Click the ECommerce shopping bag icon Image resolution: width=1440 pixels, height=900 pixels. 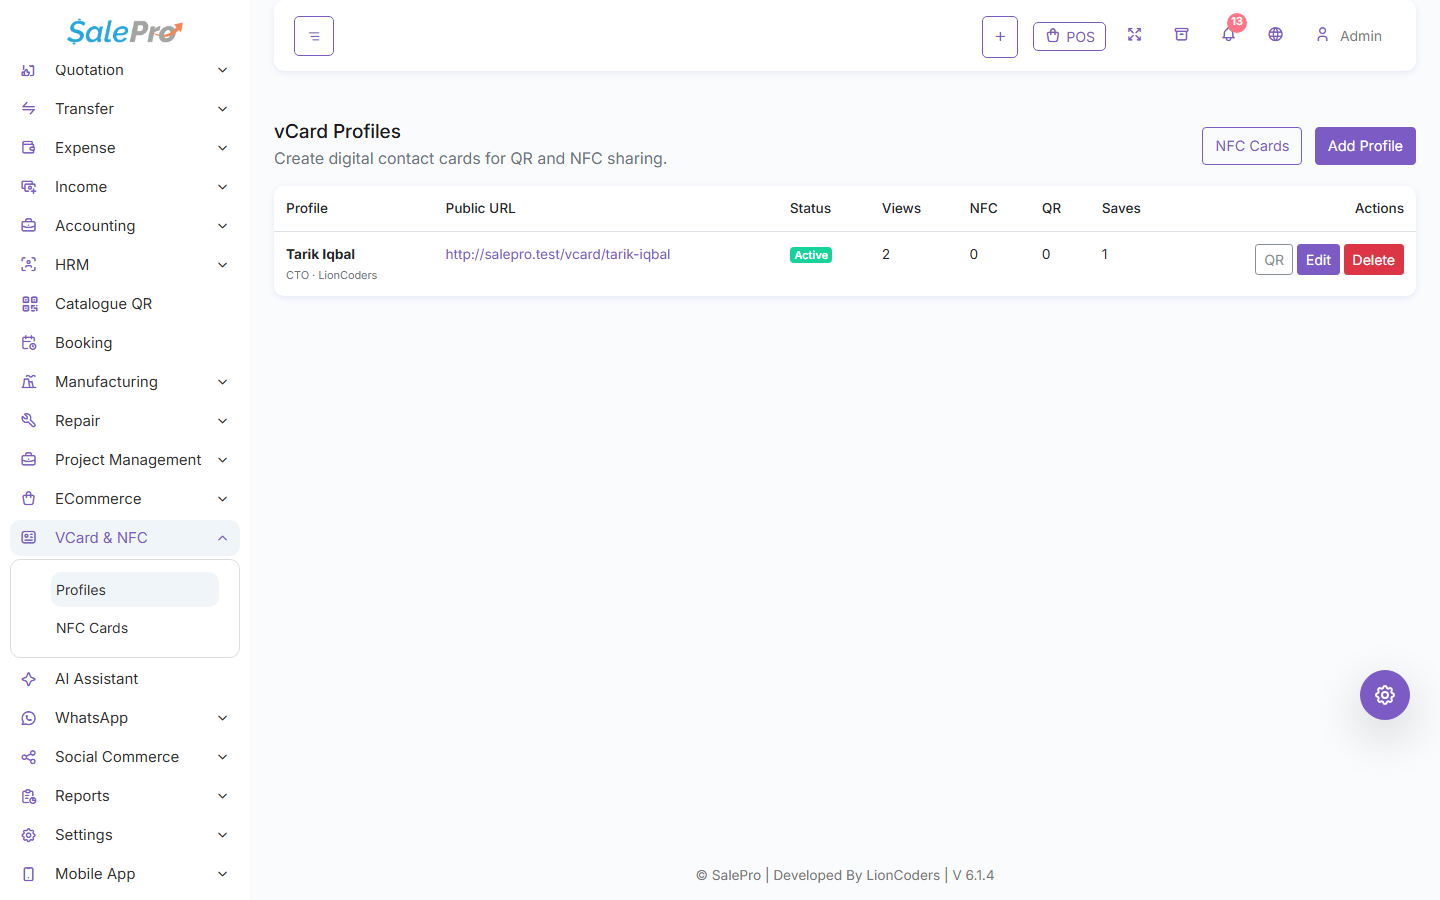pos(29,499)
